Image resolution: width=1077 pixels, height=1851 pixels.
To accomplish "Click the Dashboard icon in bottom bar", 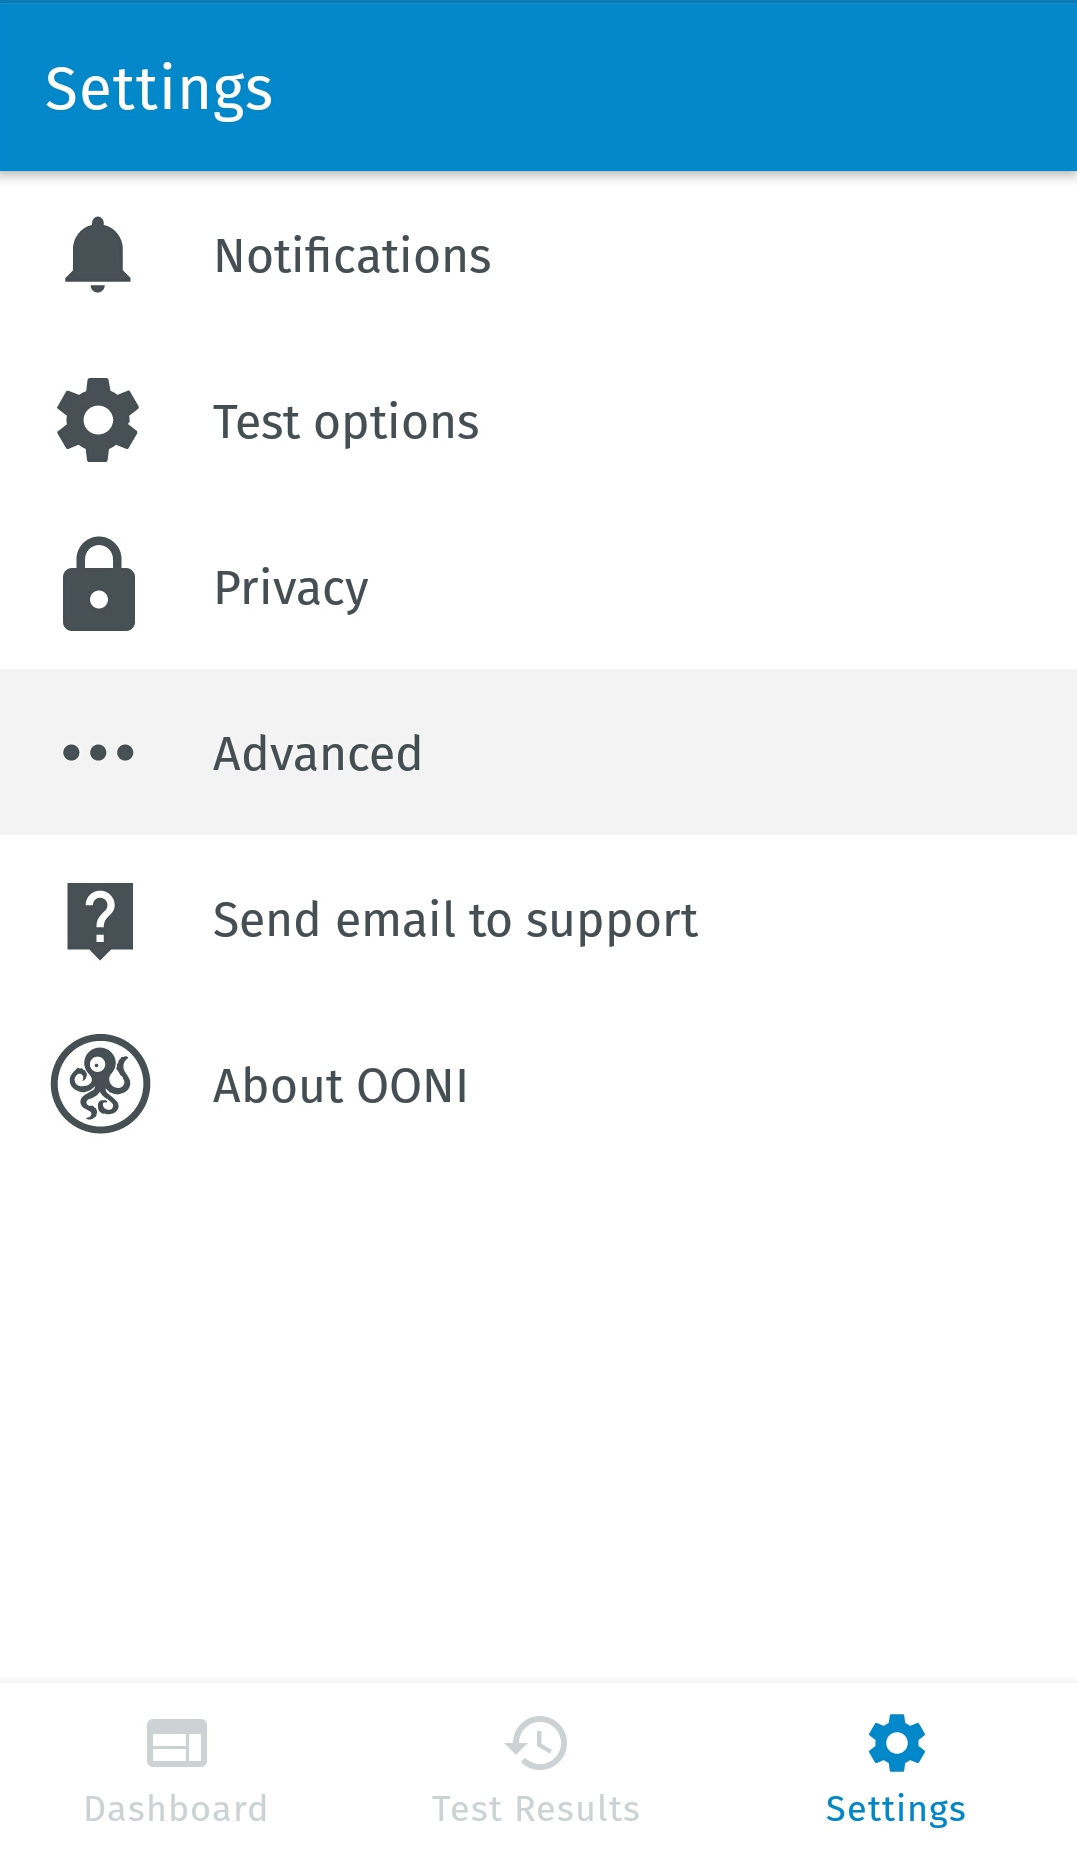I will 176,1743.
